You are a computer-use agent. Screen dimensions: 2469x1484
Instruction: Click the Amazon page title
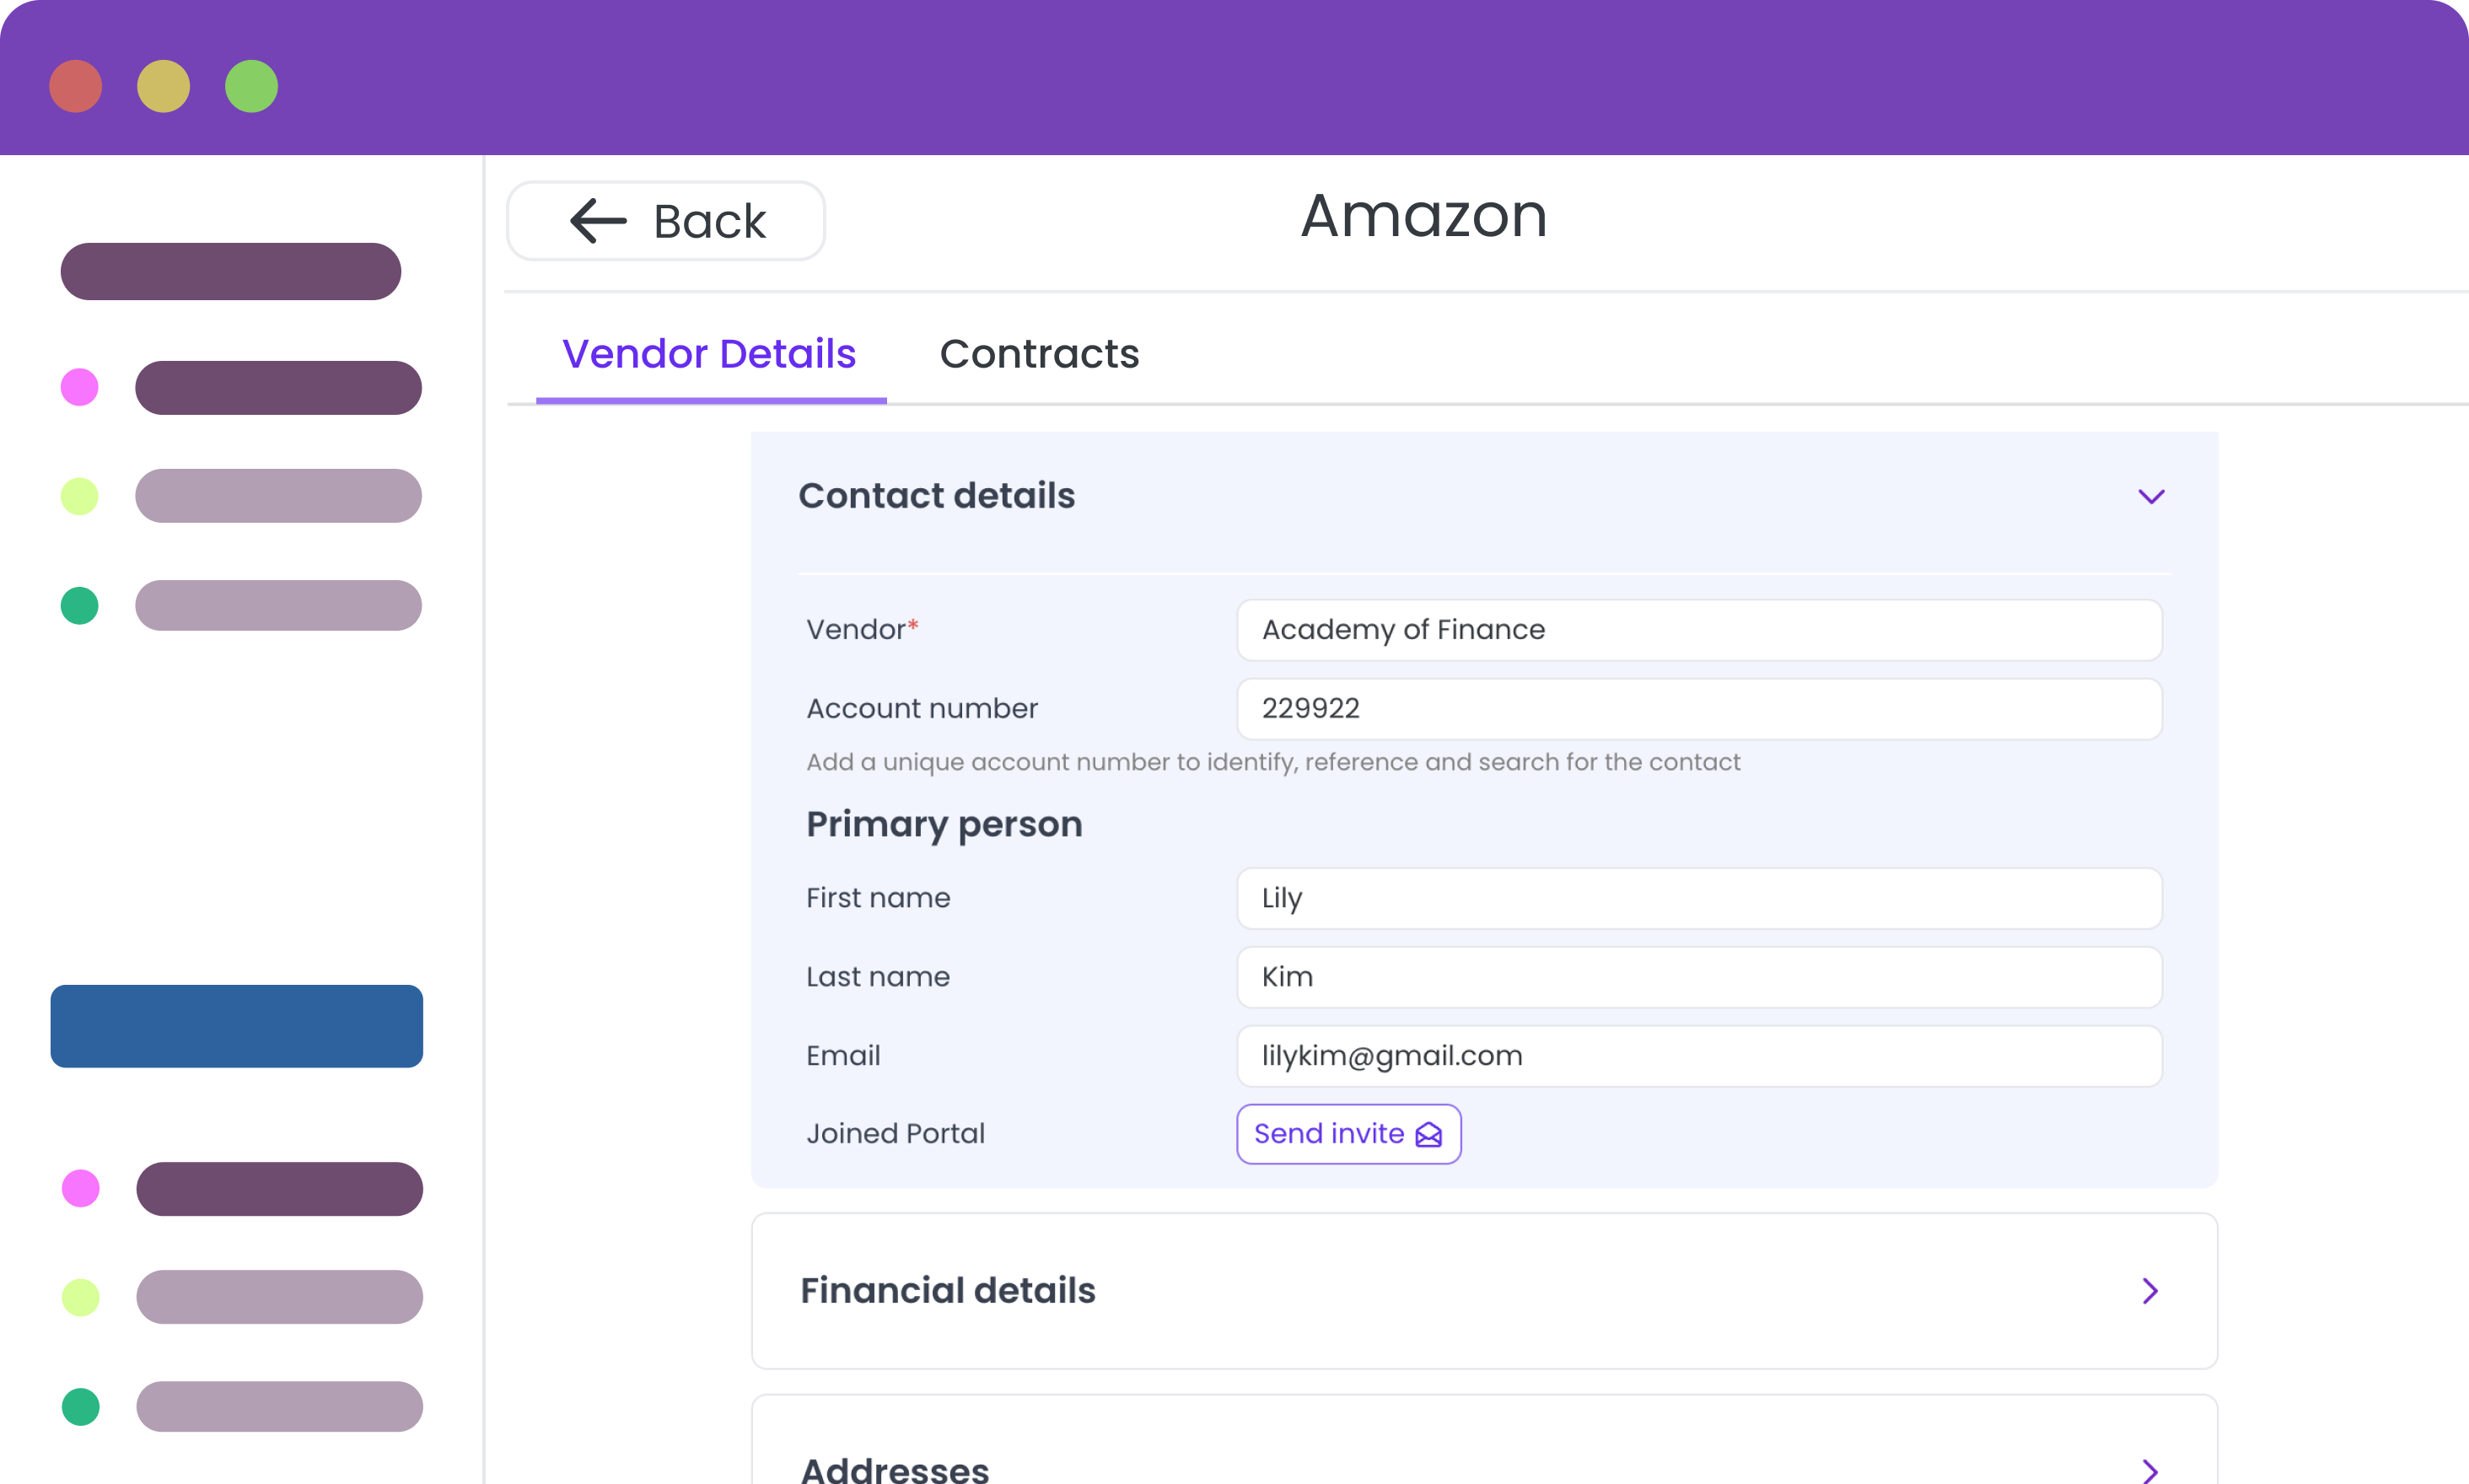coord(1424,216)
